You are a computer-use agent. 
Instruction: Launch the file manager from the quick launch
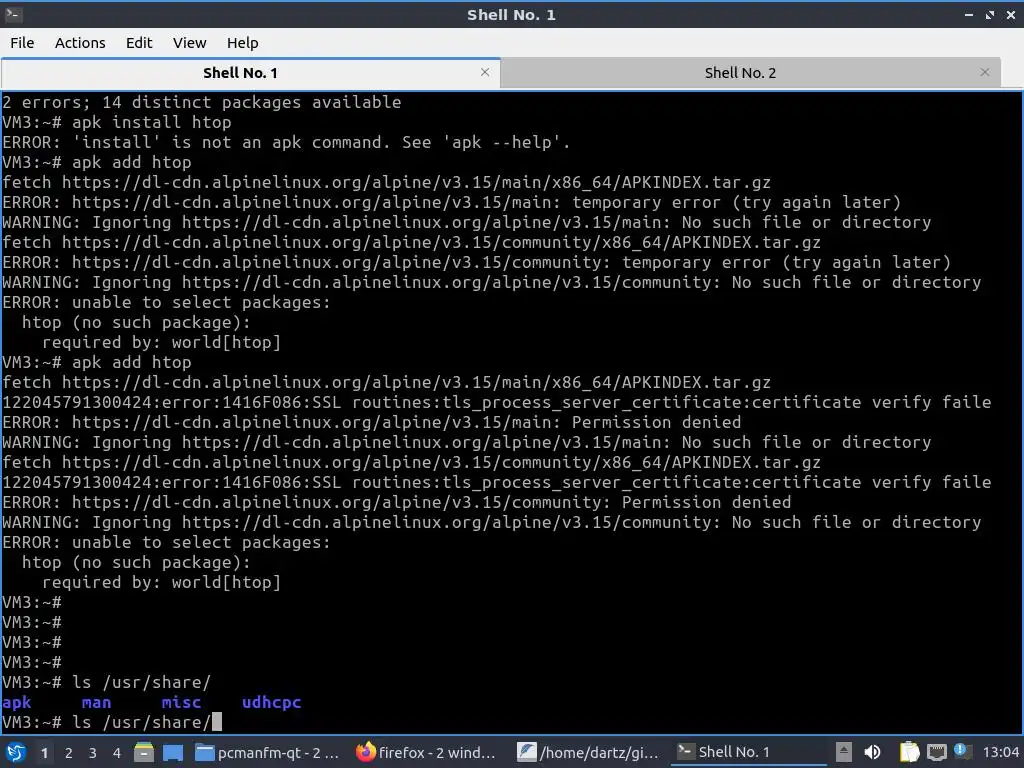[144, 752]
